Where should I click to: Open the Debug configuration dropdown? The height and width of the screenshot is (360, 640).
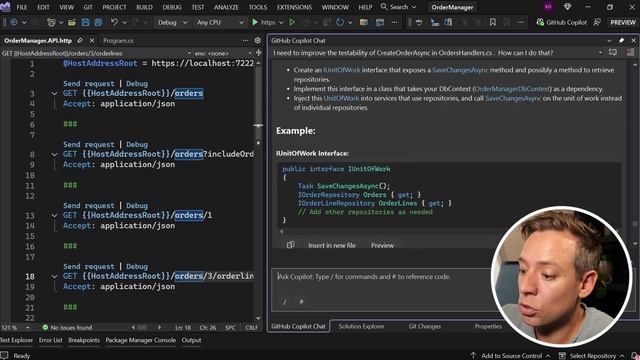click(x=172, y=22)
